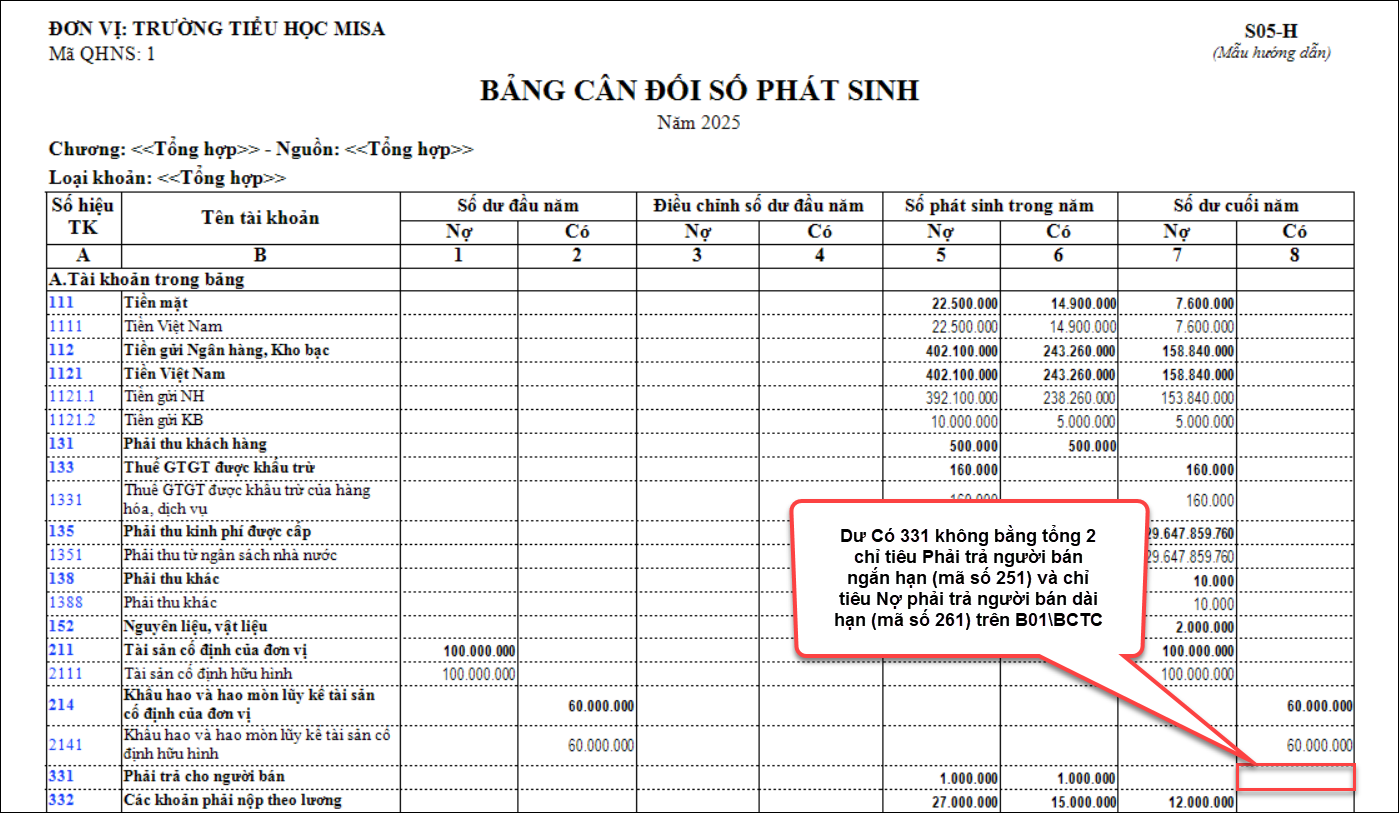Click the Tên tài khoản column header
The height and width of the screenshot is (813, 1399).
pyautogui.click(x=260, y=218)
